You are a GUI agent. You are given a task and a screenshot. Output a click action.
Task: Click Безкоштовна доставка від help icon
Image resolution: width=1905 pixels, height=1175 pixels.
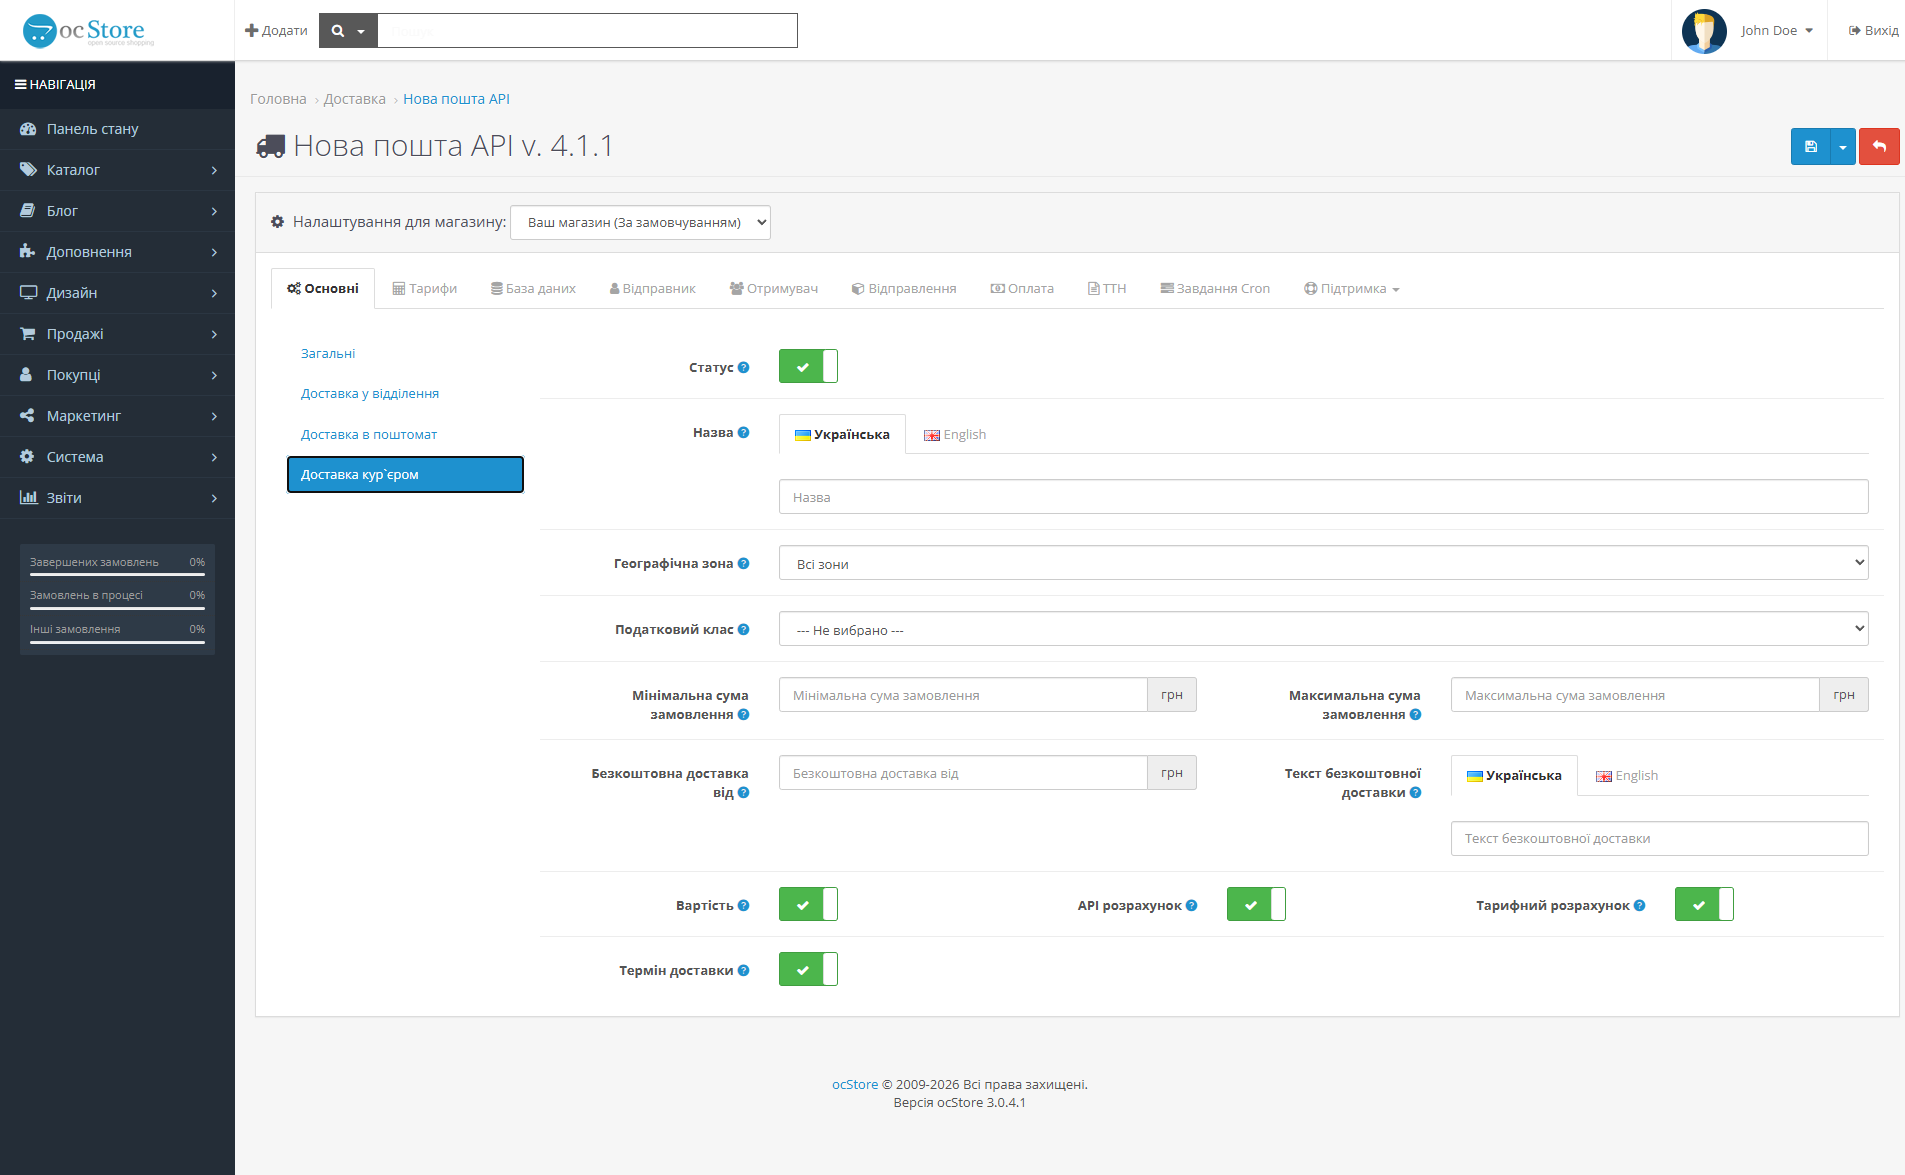coord(743,792)
